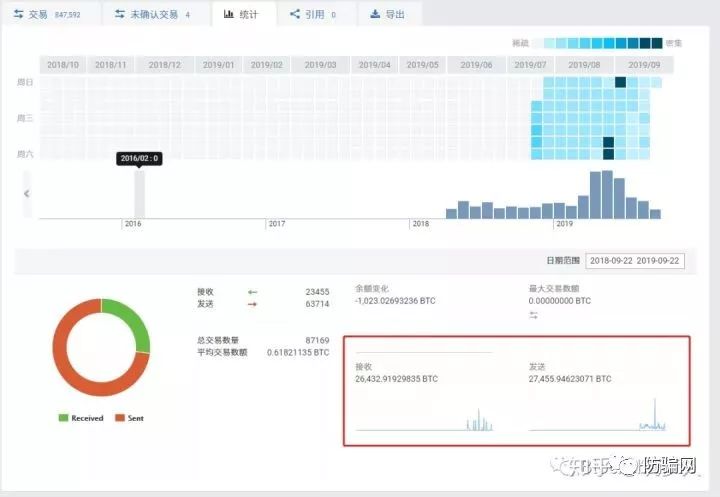Select the 2019/01 month header
Image resolution: width=720 pixels, height=497 pixels.
click(219, 65)
